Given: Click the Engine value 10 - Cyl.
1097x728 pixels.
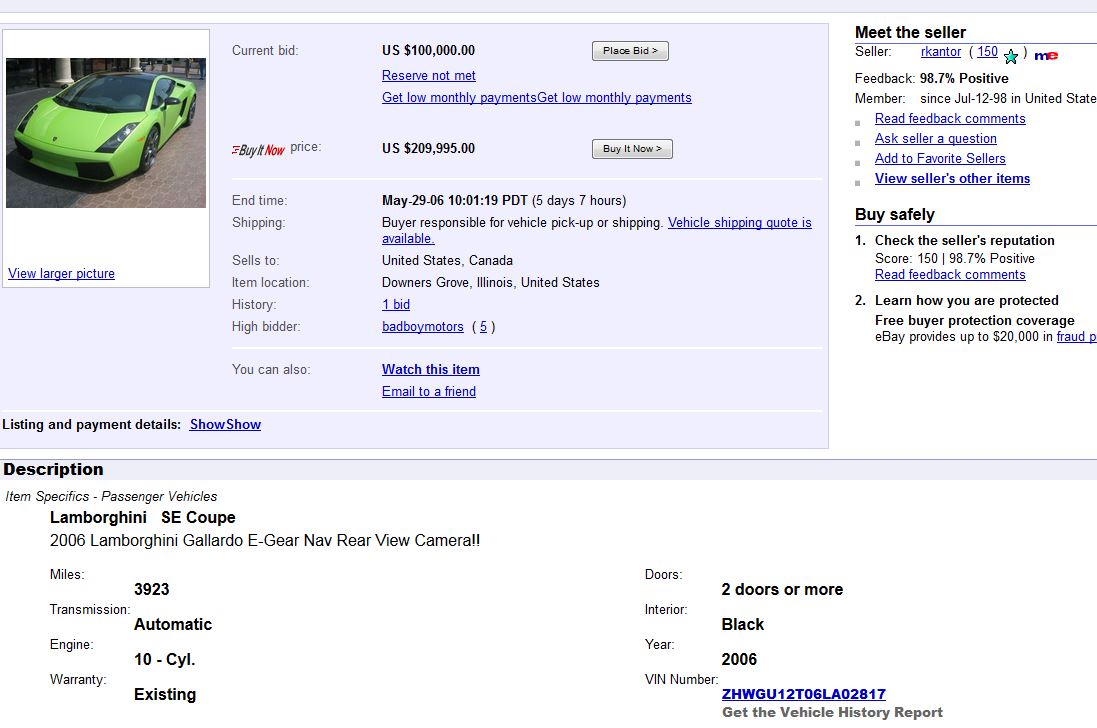Looking at the screenshot, I should pyautogui.click(x=164, y=659).
